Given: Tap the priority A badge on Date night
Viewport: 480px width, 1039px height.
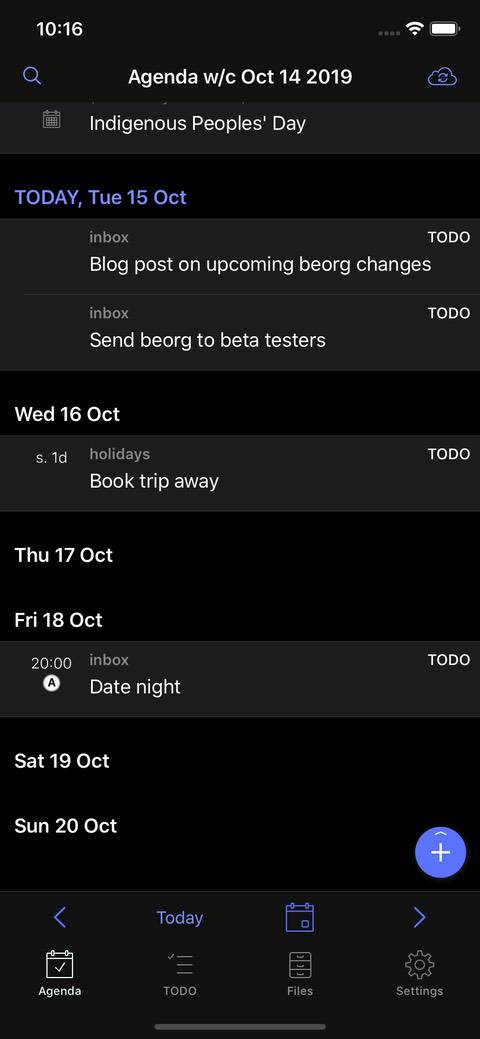Looking at the screenshot, I should tap(51, 683).
